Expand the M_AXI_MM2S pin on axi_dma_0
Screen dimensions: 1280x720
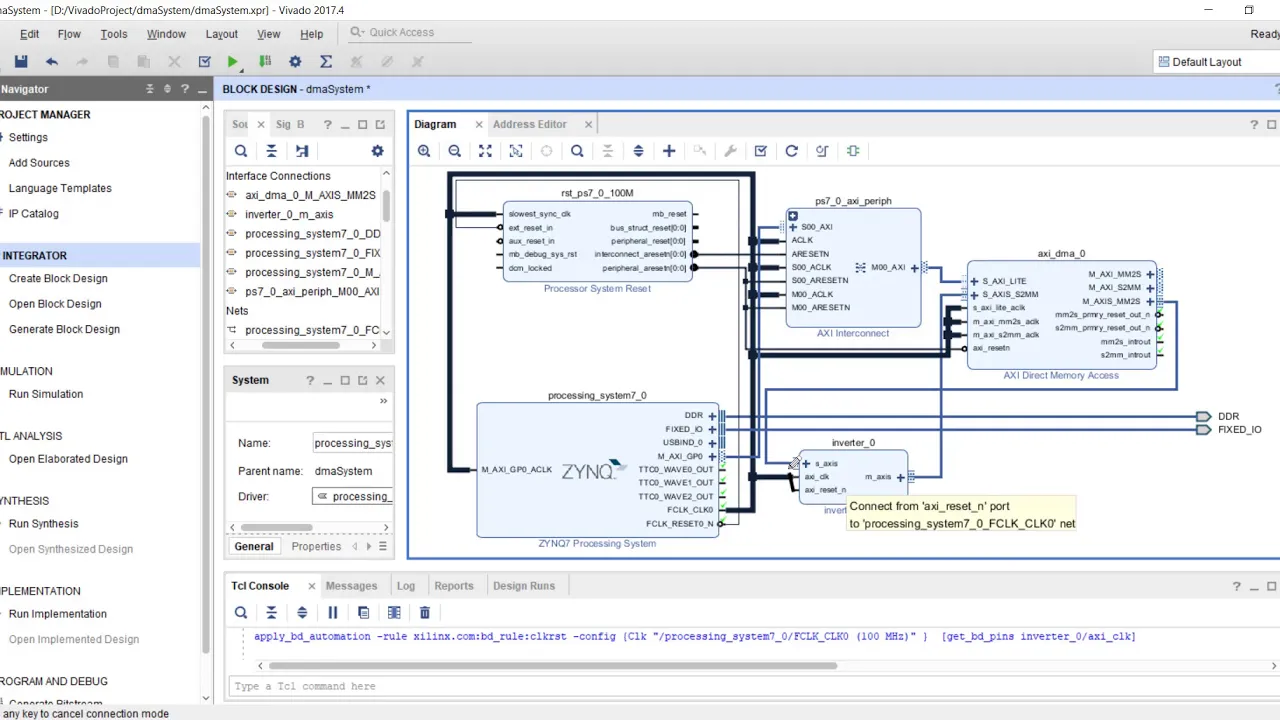[1151, 274]
